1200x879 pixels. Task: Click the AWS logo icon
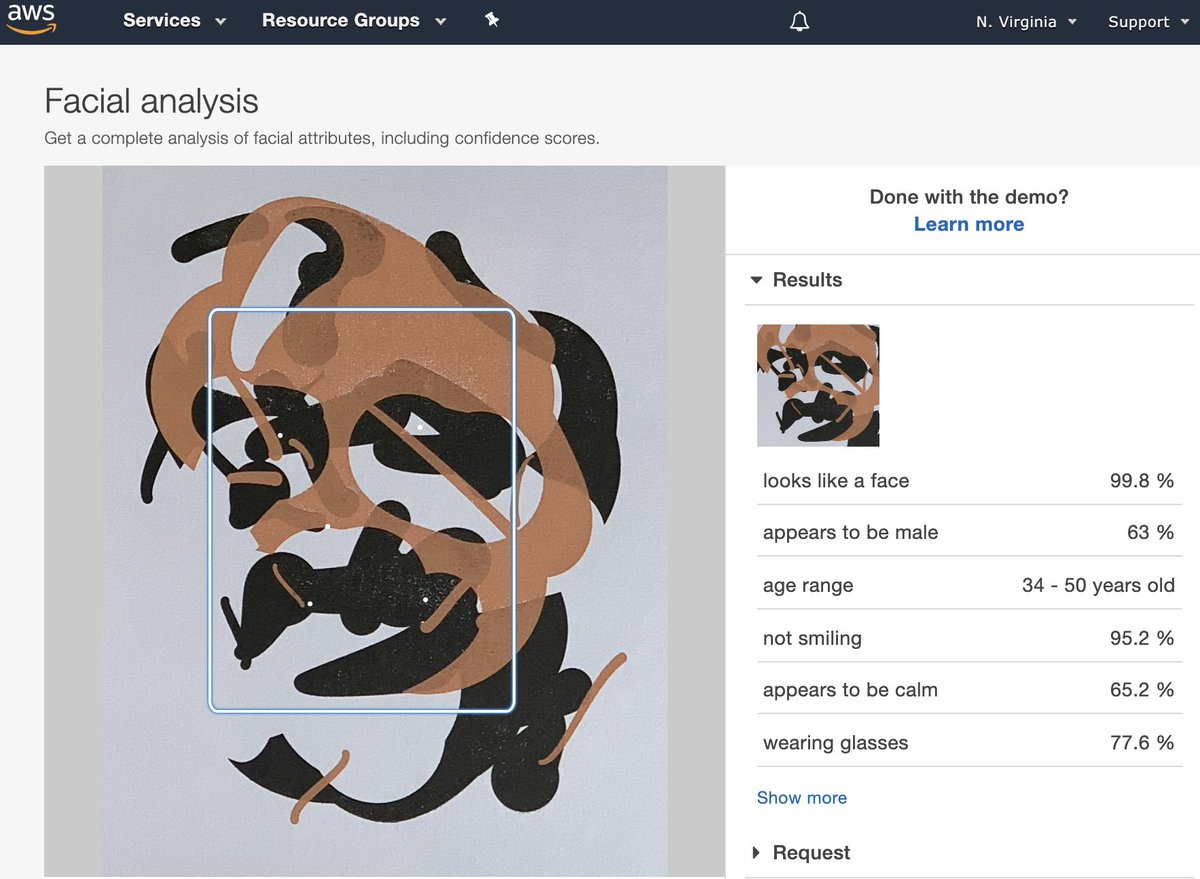(x=31, y=20)
